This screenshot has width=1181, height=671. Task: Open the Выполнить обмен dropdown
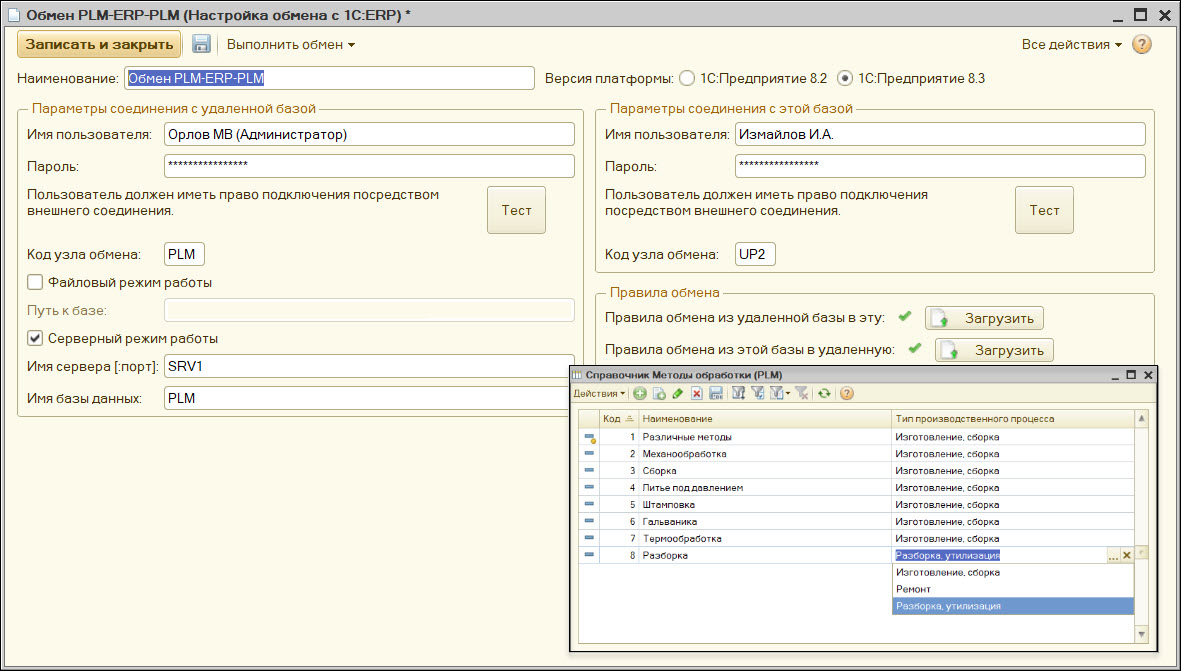coord(290,44)
